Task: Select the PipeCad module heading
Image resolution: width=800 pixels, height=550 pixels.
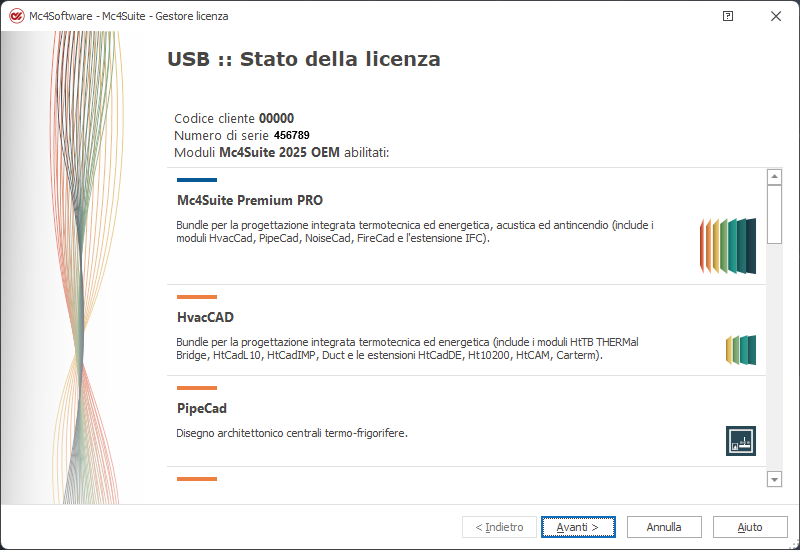Action: [202, 409]
